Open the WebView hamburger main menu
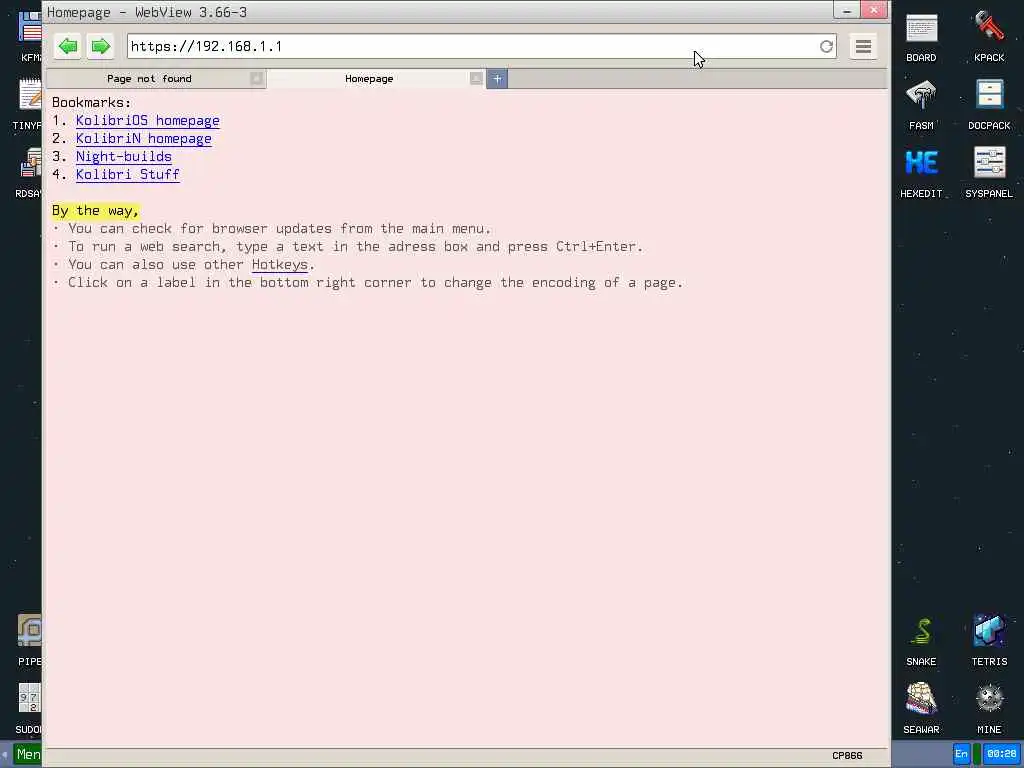The image size is (1024, 768). [863, 46]
